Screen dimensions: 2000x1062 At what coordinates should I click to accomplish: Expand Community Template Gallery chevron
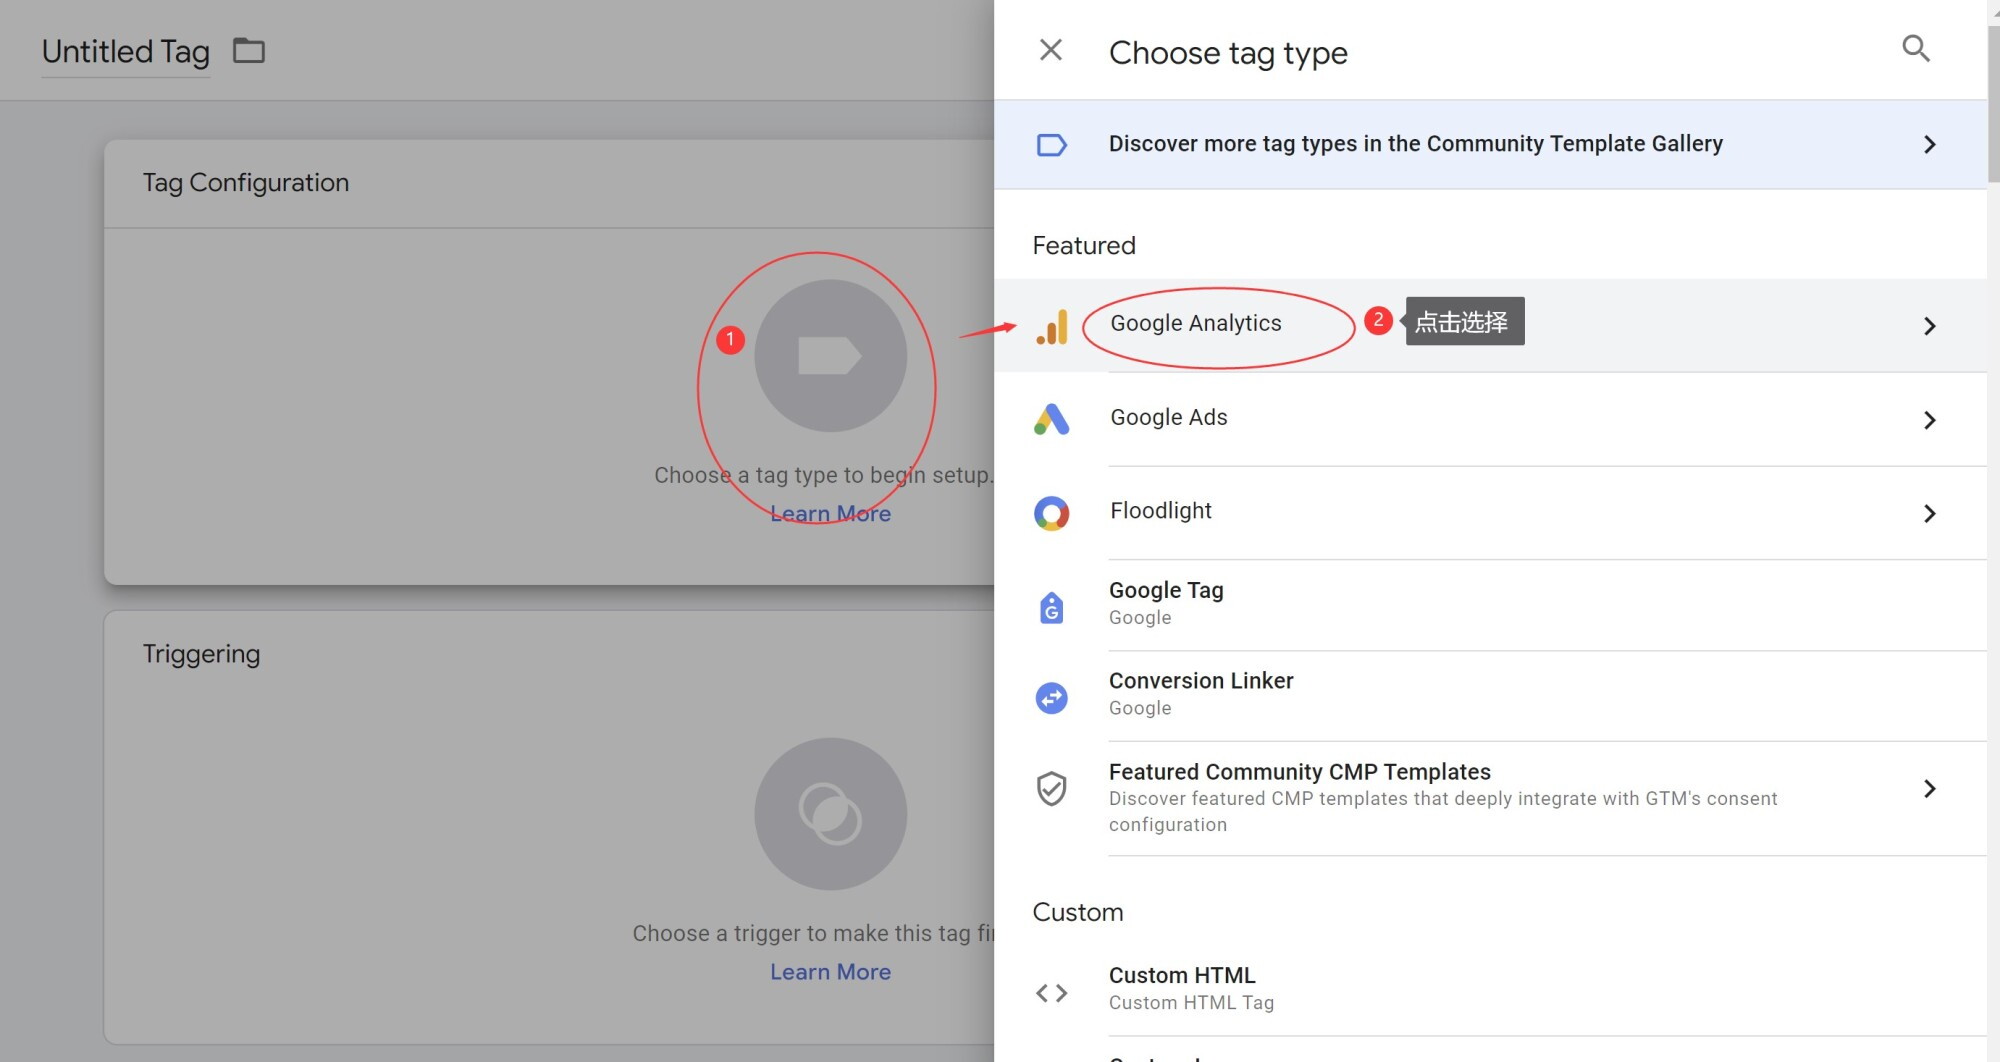[x=1929, y=145]
